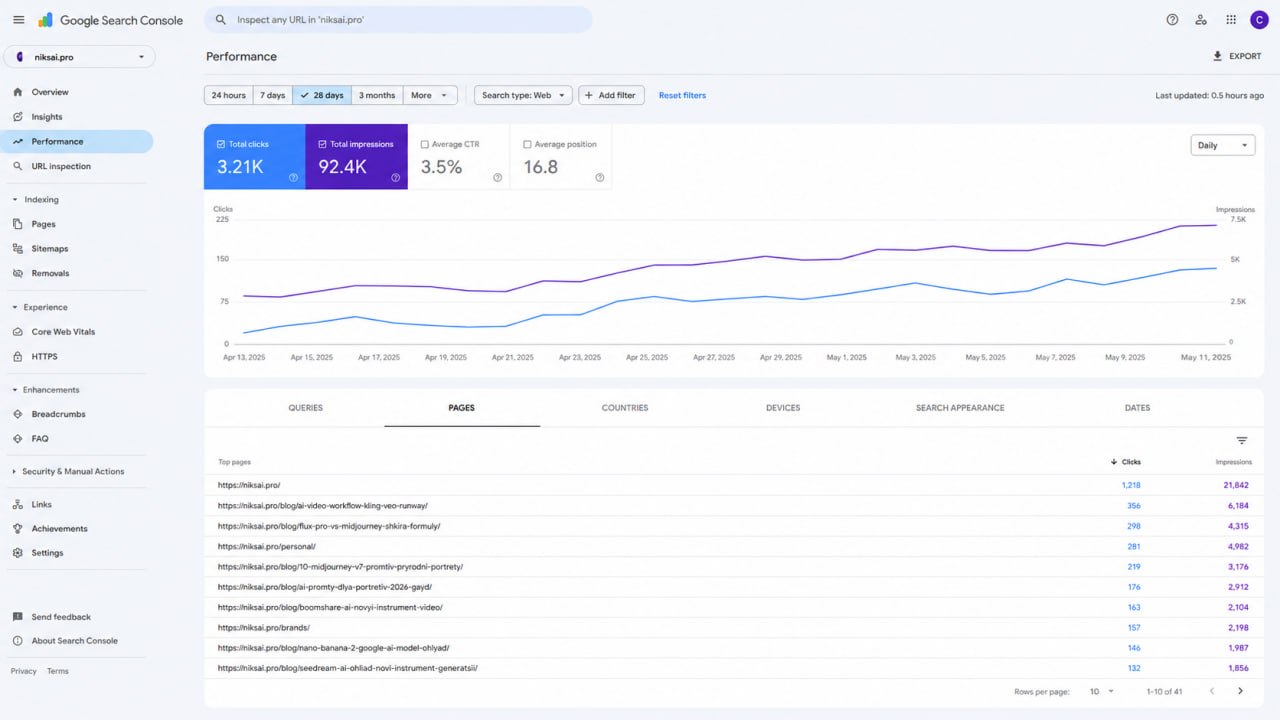Click Total clicks help icon
The image size is (1280, 720).
pos(293,177)
